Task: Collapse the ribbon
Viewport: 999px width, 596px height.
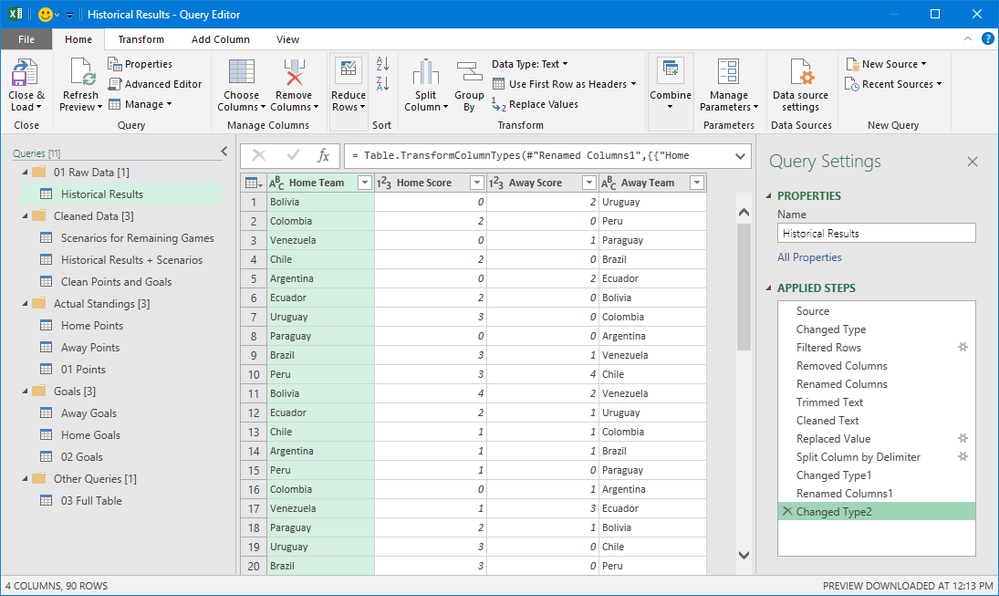Action: [968, 39]
